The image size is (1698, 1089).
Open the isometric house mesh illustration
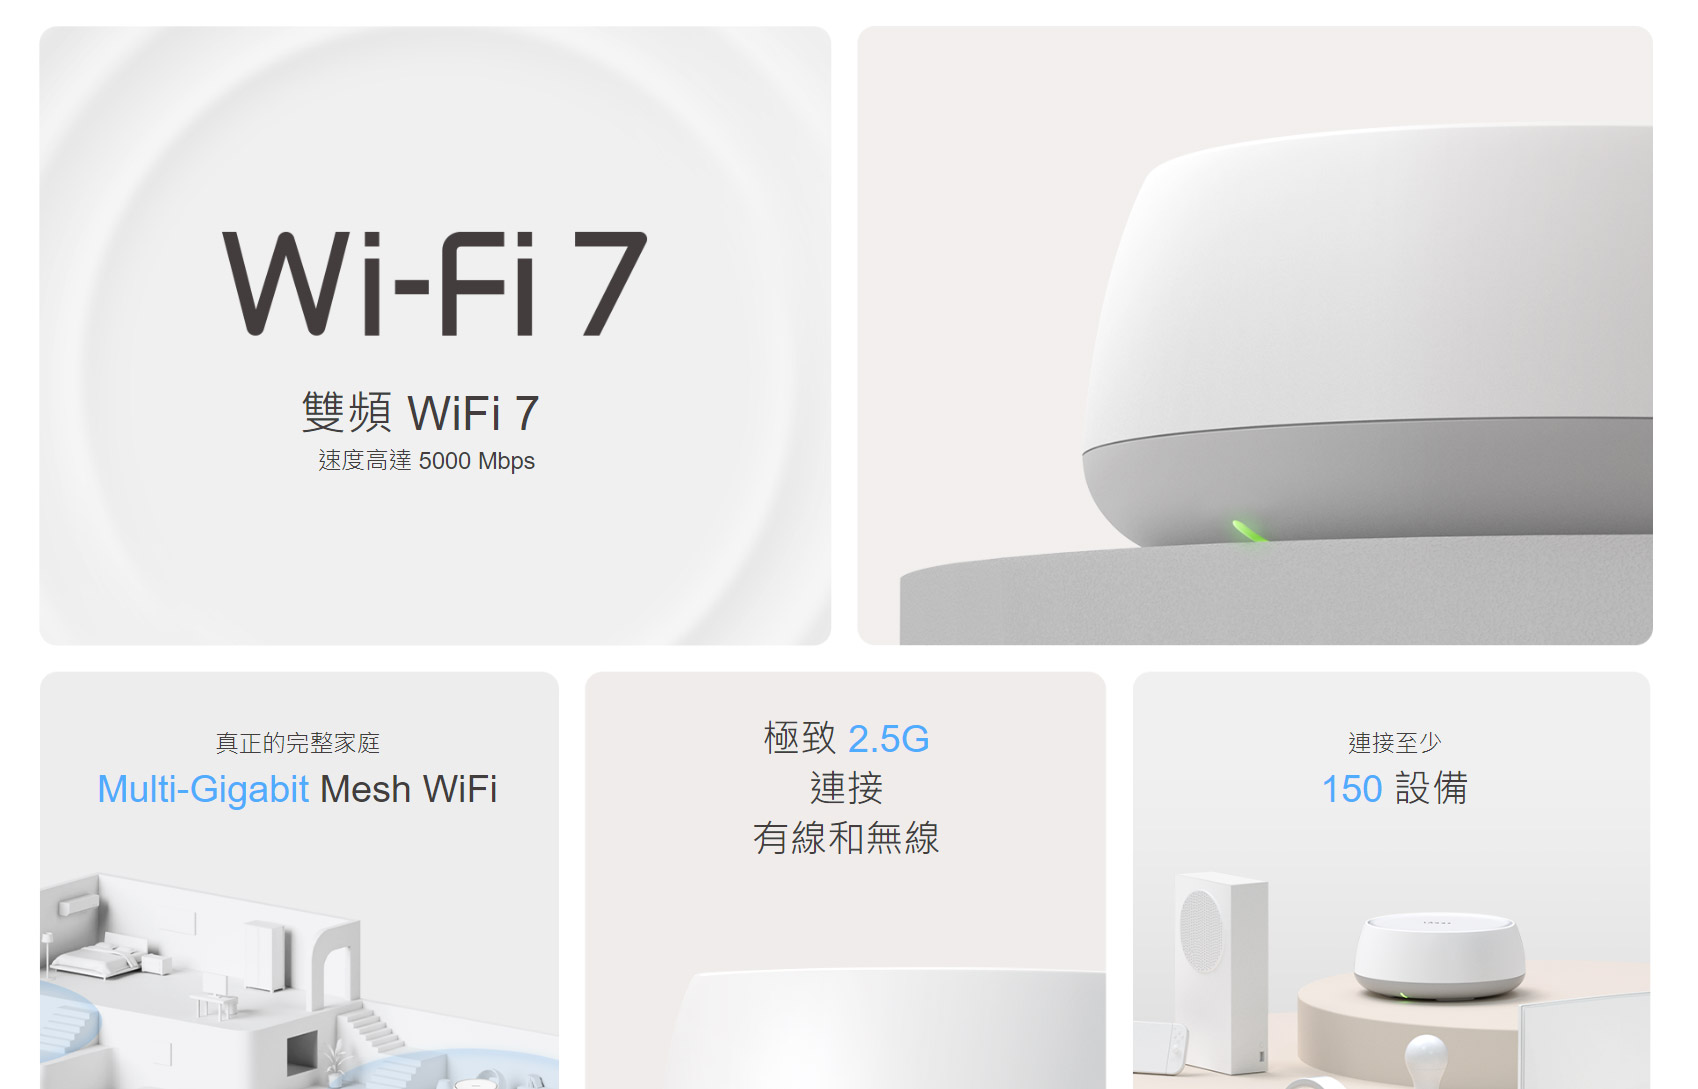click(299, 980)
